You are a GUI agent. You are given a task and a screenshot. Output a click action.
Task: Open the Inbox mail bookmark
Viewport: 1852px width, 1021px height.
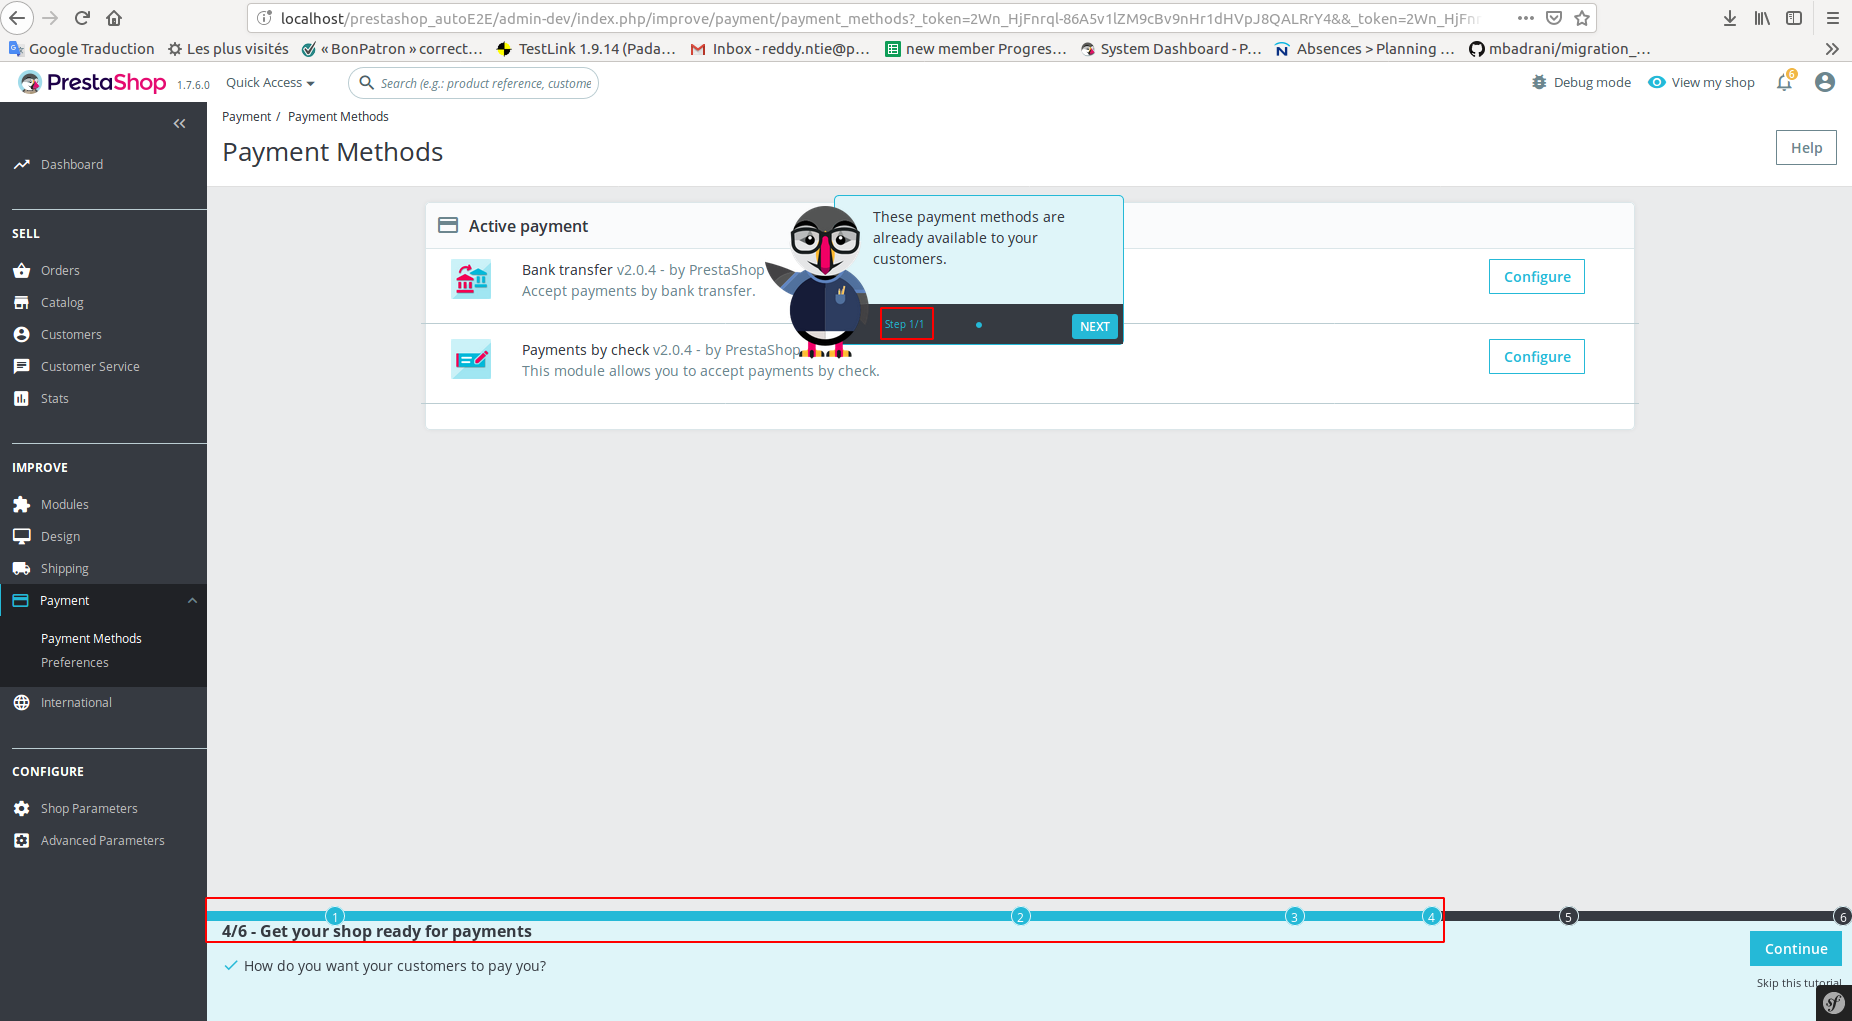click(x=780, y=48)
